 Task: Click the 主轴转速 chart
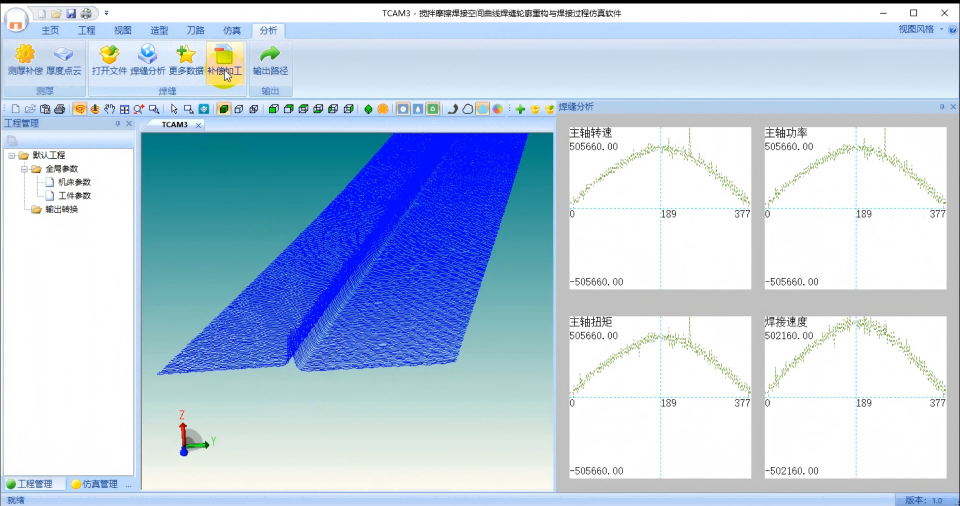click(x=660, y=208)
